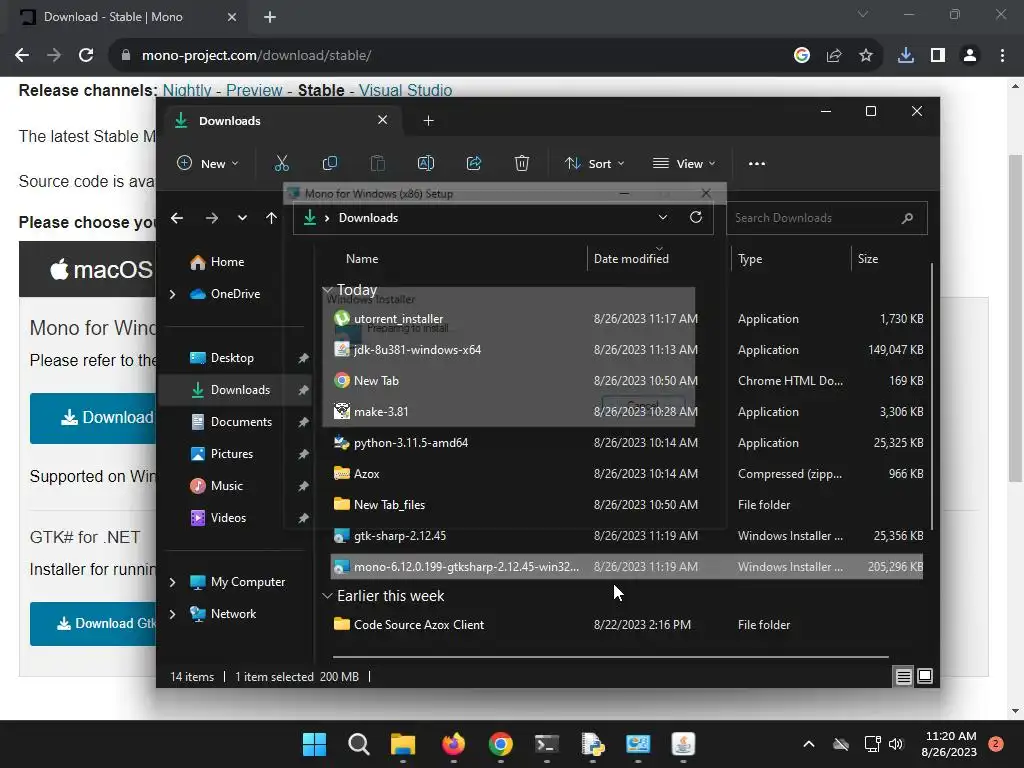Screen dimensions: 1024x768
Task: Select the Downloads tab in File Explorer
Action: (282, 121)
